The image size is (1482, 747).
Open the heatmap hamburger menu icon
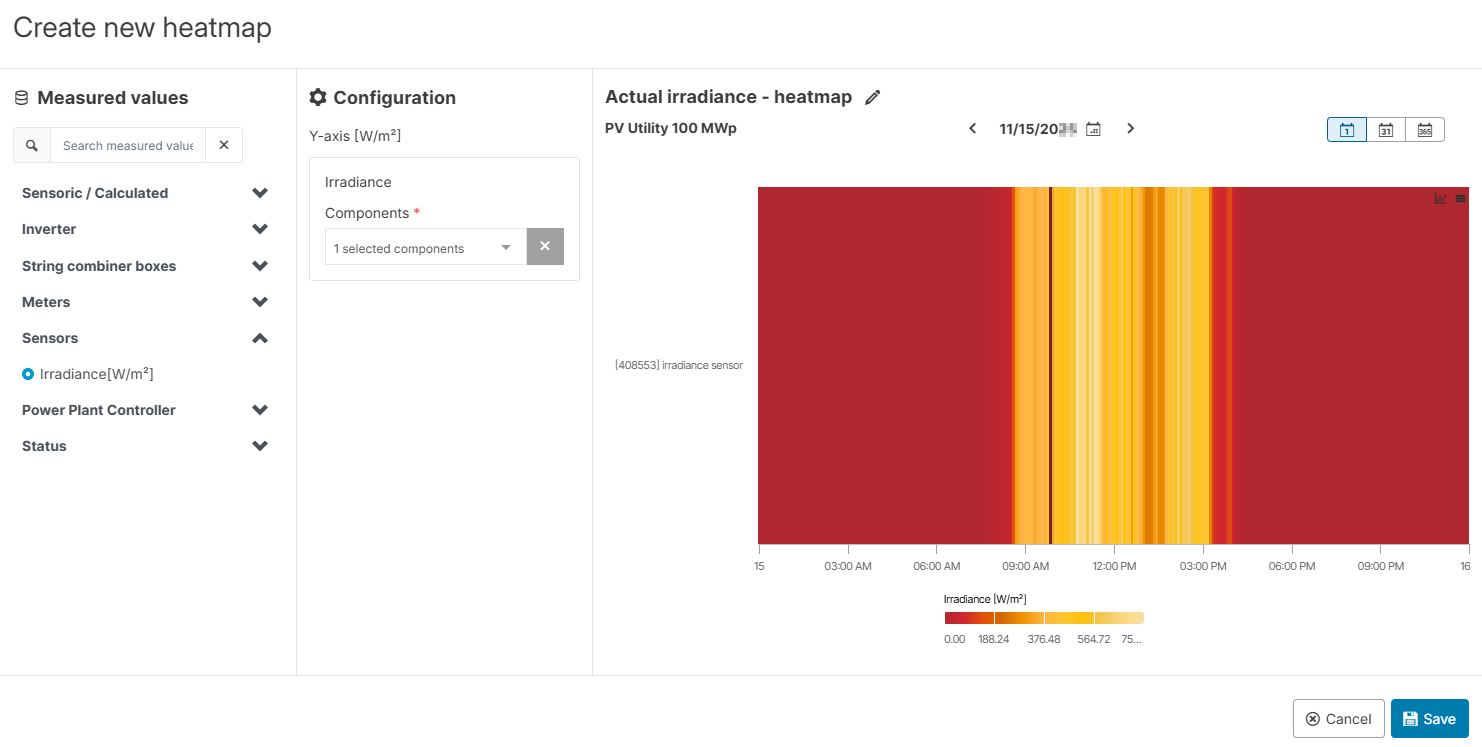tap(1461, 198)
